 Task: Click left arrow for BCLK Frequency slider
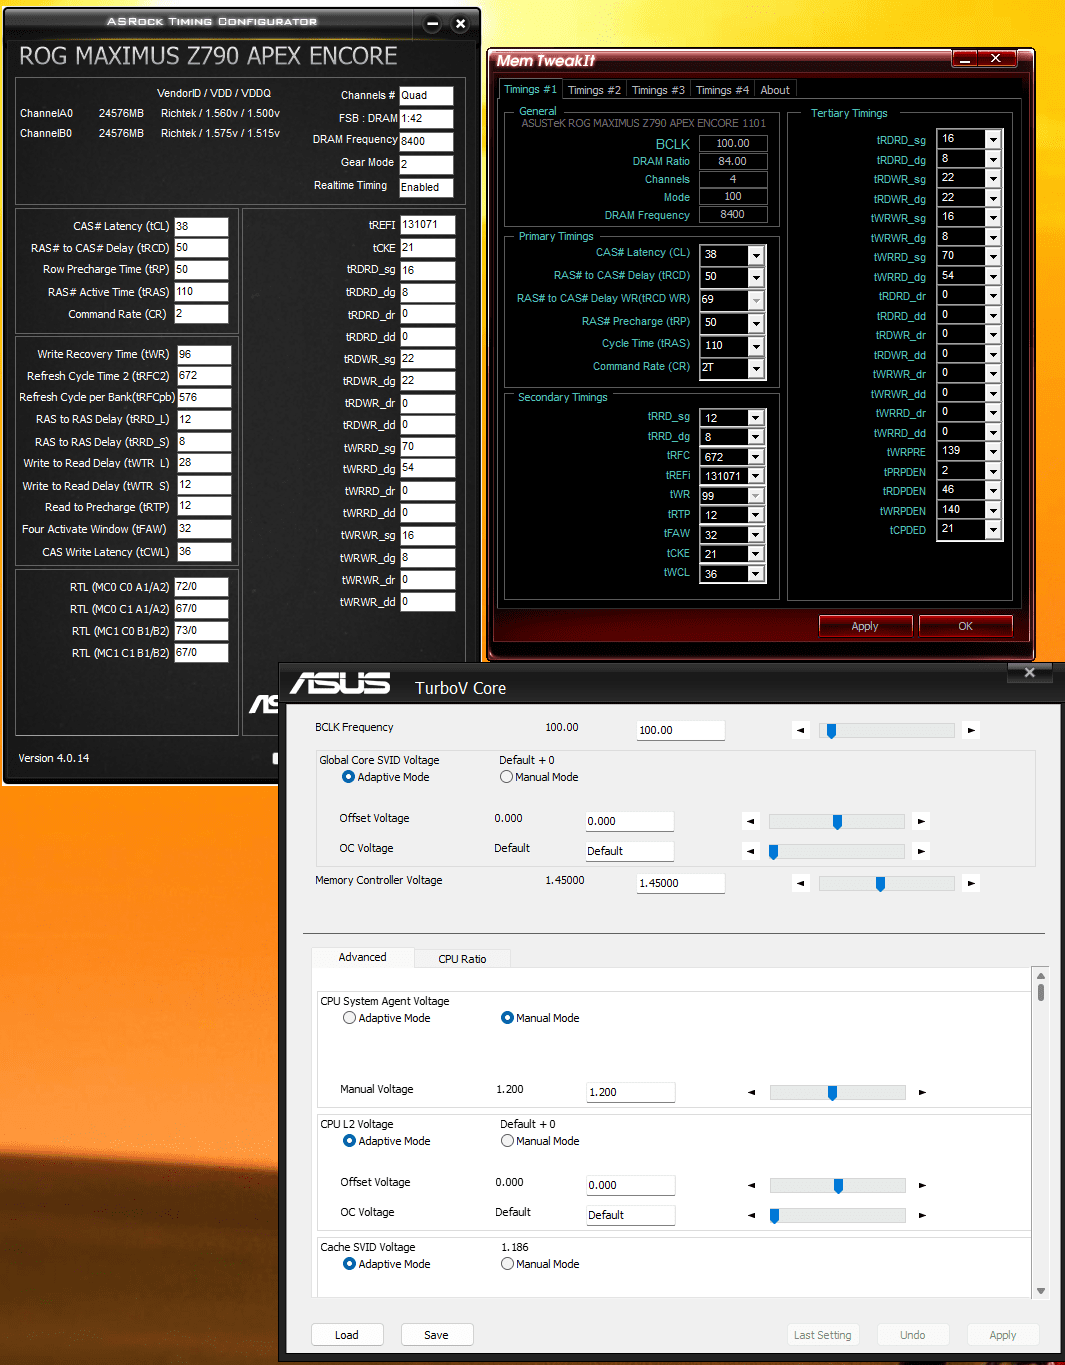click(x=800, y=731)
